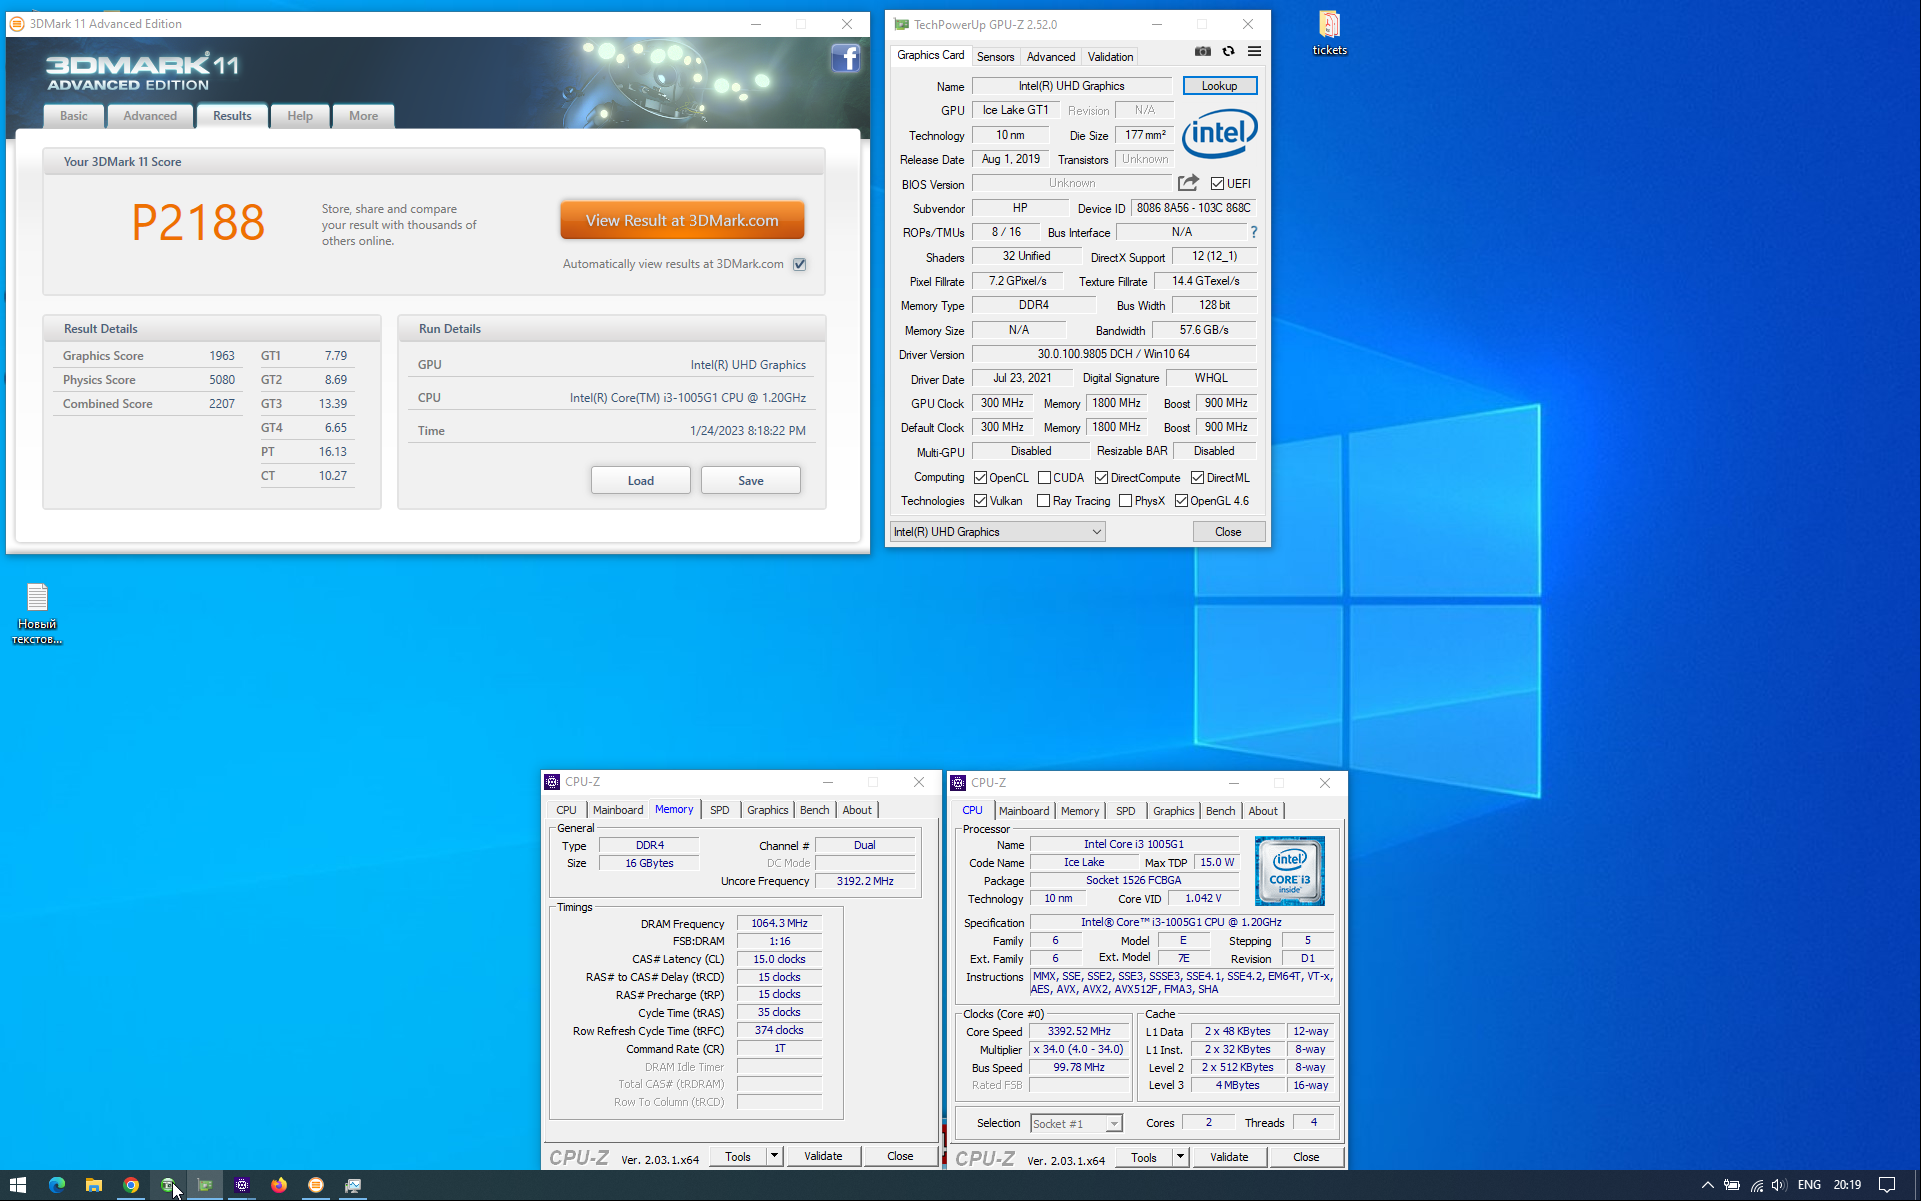Expand the Tools arrow in CPU-Z Memory window

tap(774, 1156)
